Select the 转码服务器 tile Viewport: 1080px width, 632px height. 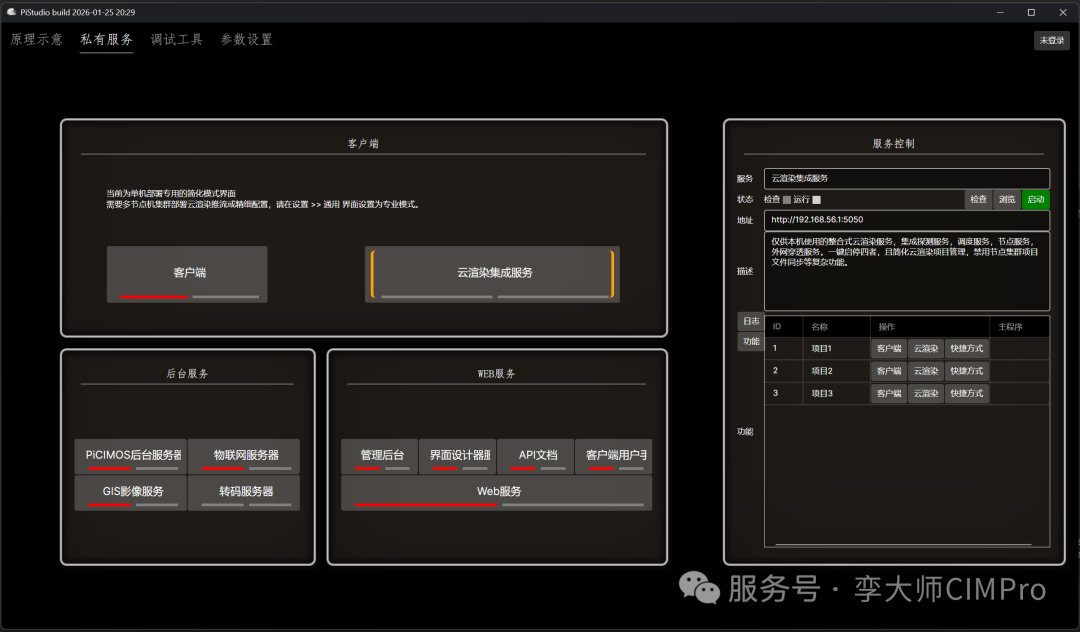pyautogui.click(x=244, y=493)
